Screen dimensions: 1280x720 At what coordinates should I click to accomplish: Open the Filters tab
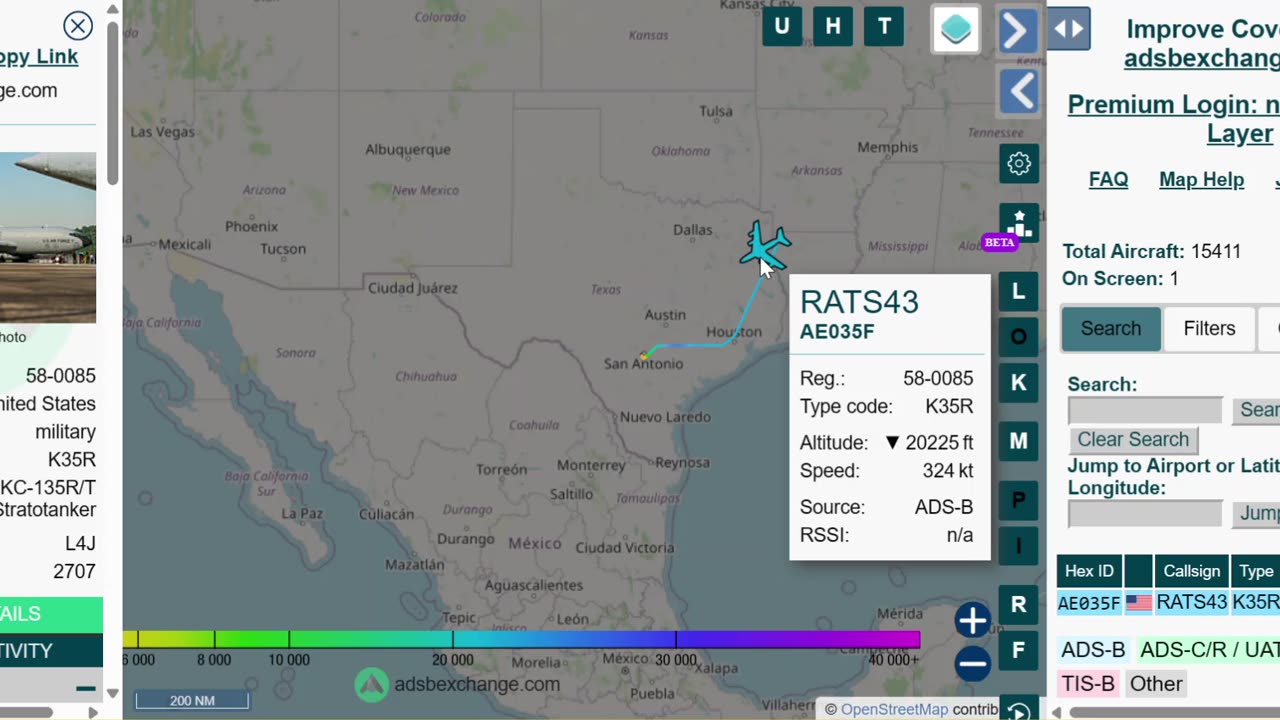[1209, 329]
